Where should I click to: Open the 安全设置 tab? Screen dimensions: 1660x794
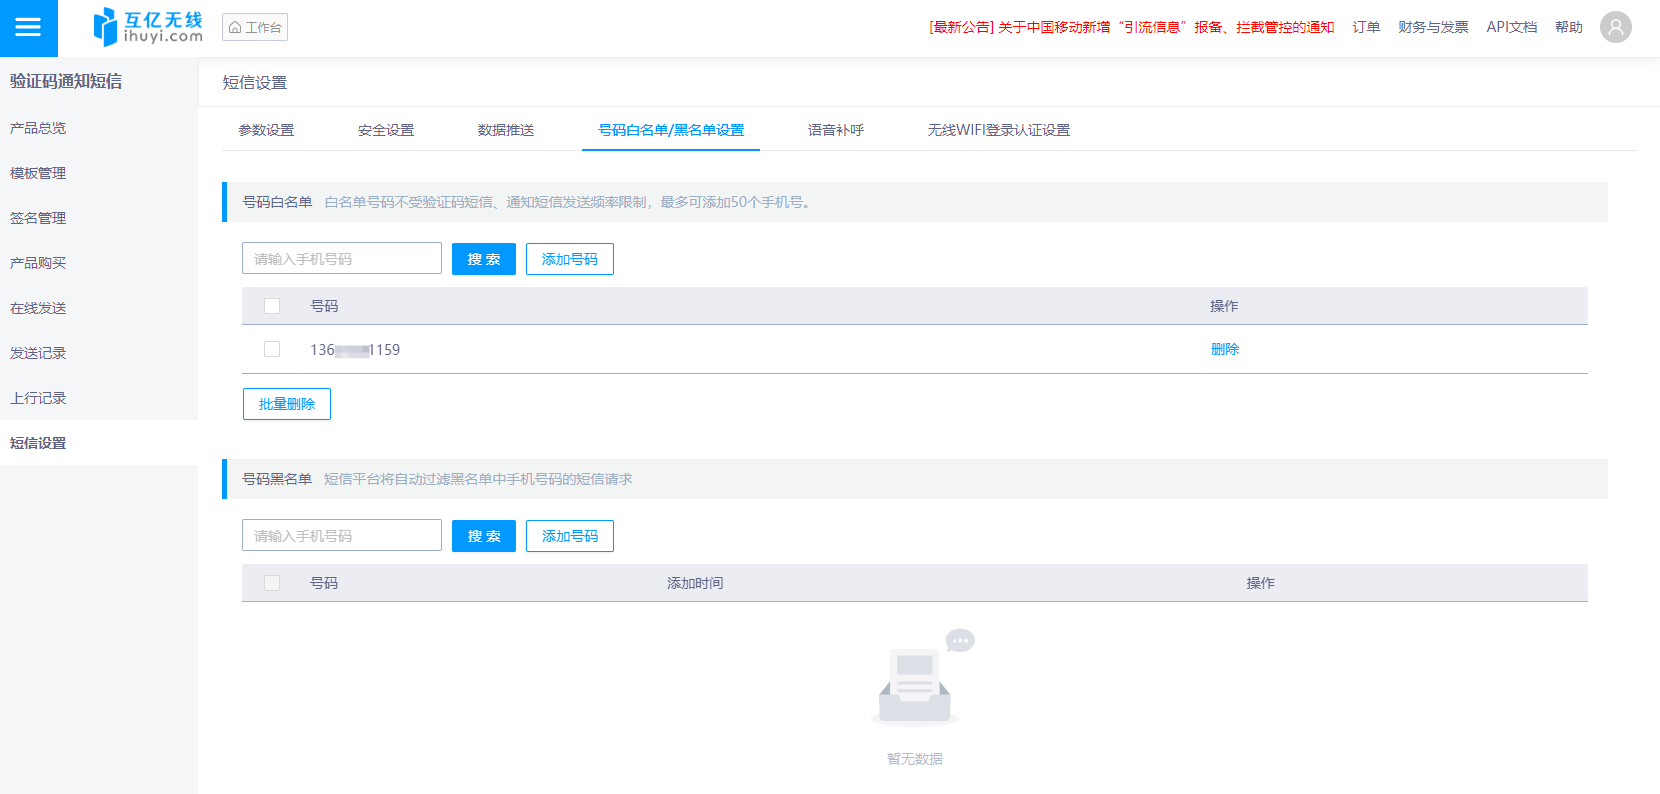[x=386, y=130]
